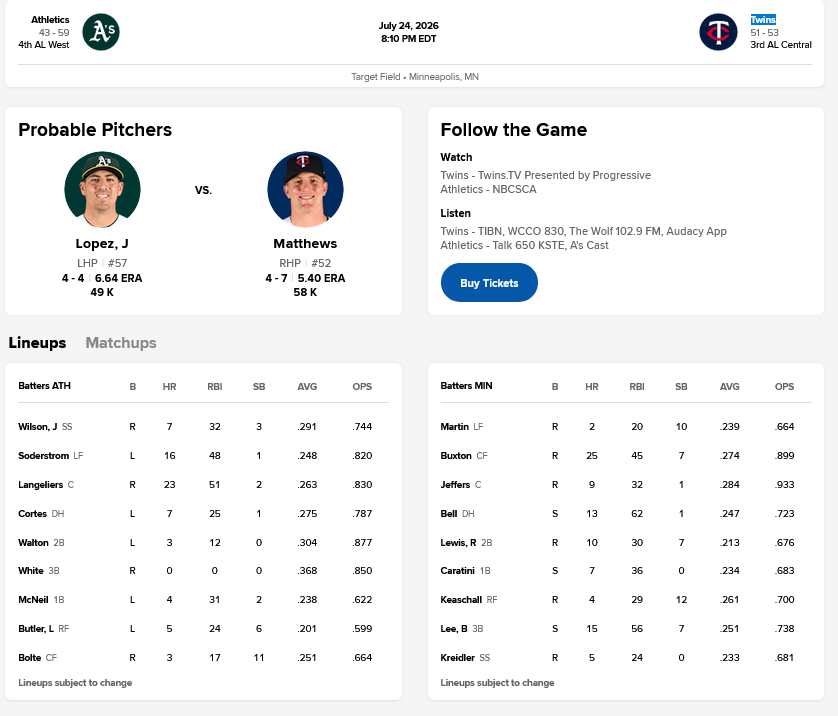Image resolution: width=838 pixels, height=716 pixels.
Task: Open Kreidler's player page
Action: tap(457, 658)
